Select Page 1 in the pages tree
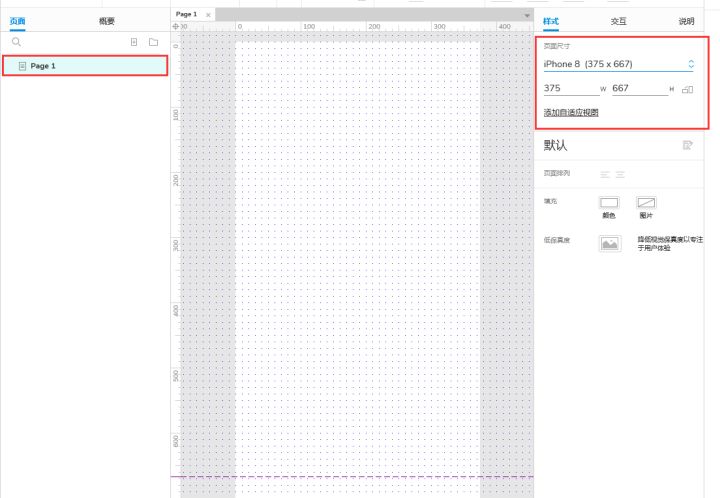 (43, 66)
